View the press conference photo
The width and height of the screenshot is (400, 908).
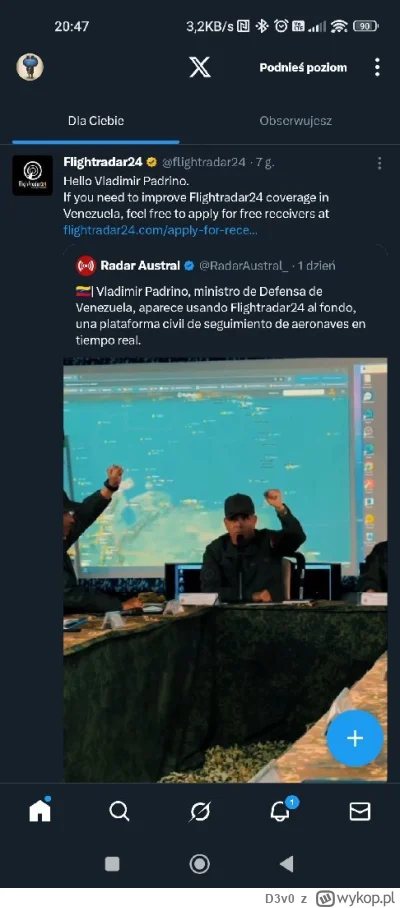pos(225,570)
